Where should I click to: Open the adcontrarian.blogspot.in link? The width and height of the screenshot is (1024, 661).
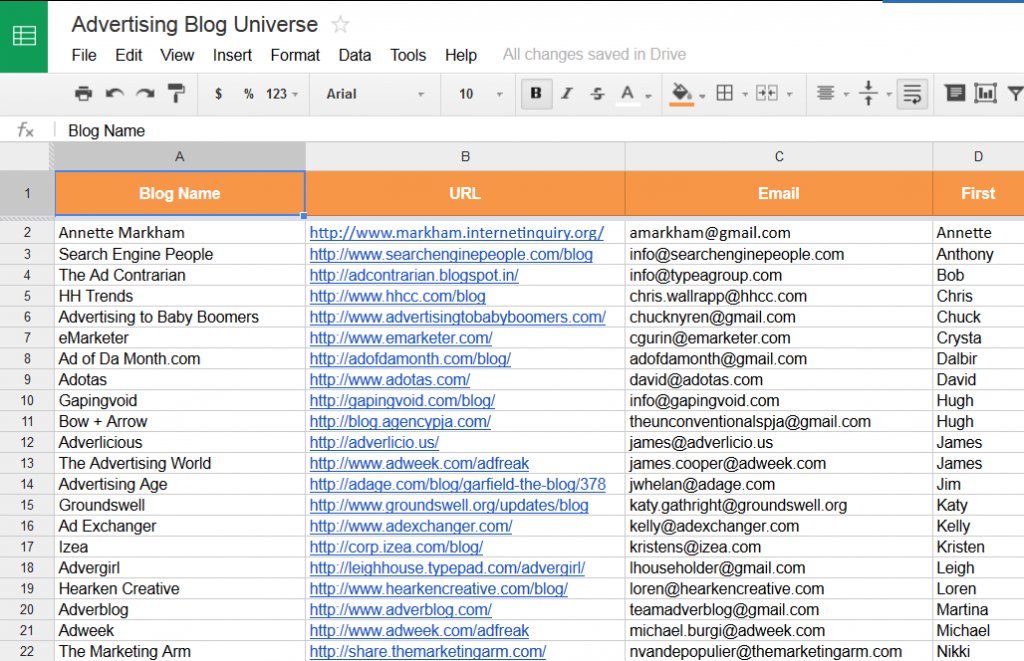coord(414,275)
